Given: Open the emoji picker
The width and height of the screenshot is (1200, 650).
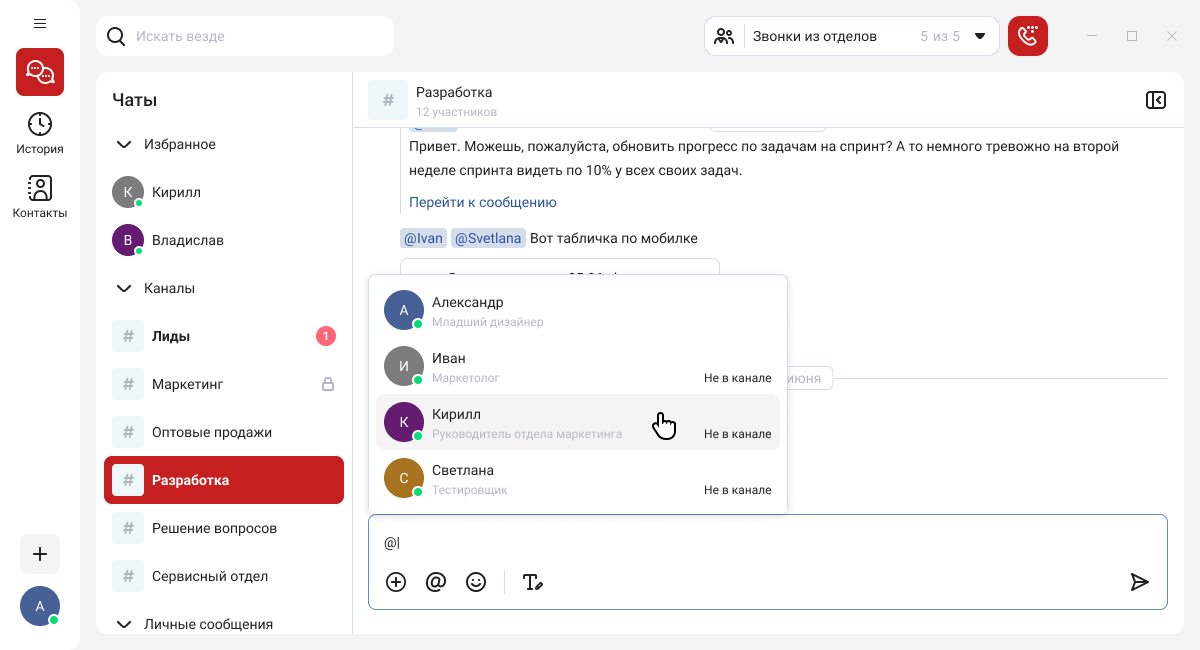Looking at the screenshot, I should tap(476, 582).
